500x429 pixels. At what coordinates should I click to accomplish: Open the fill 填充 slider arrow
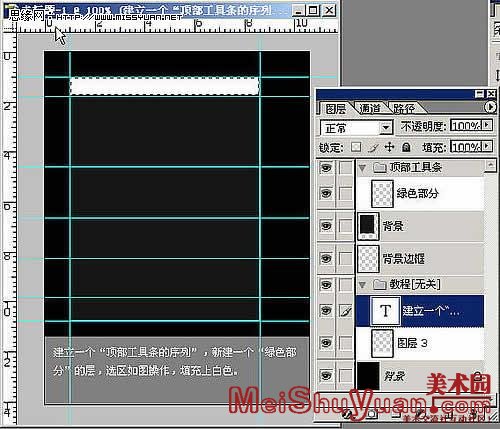pos(487,146)
